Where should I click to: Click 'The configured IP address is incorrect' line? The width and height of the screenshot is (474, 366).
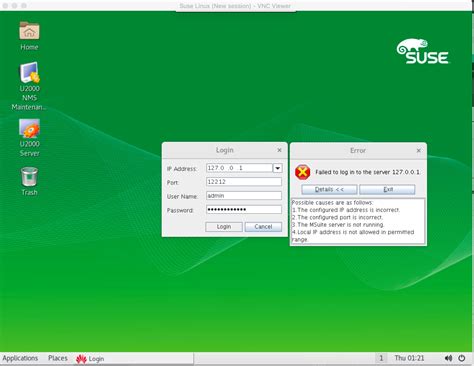pos(346,210)
